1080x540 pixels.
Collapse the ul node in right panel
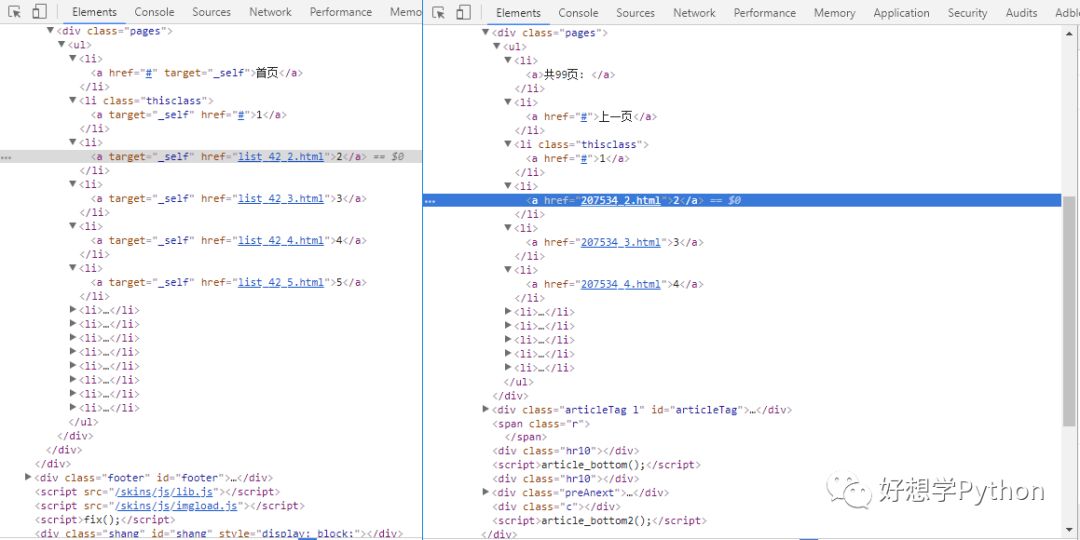click(497, 46)
